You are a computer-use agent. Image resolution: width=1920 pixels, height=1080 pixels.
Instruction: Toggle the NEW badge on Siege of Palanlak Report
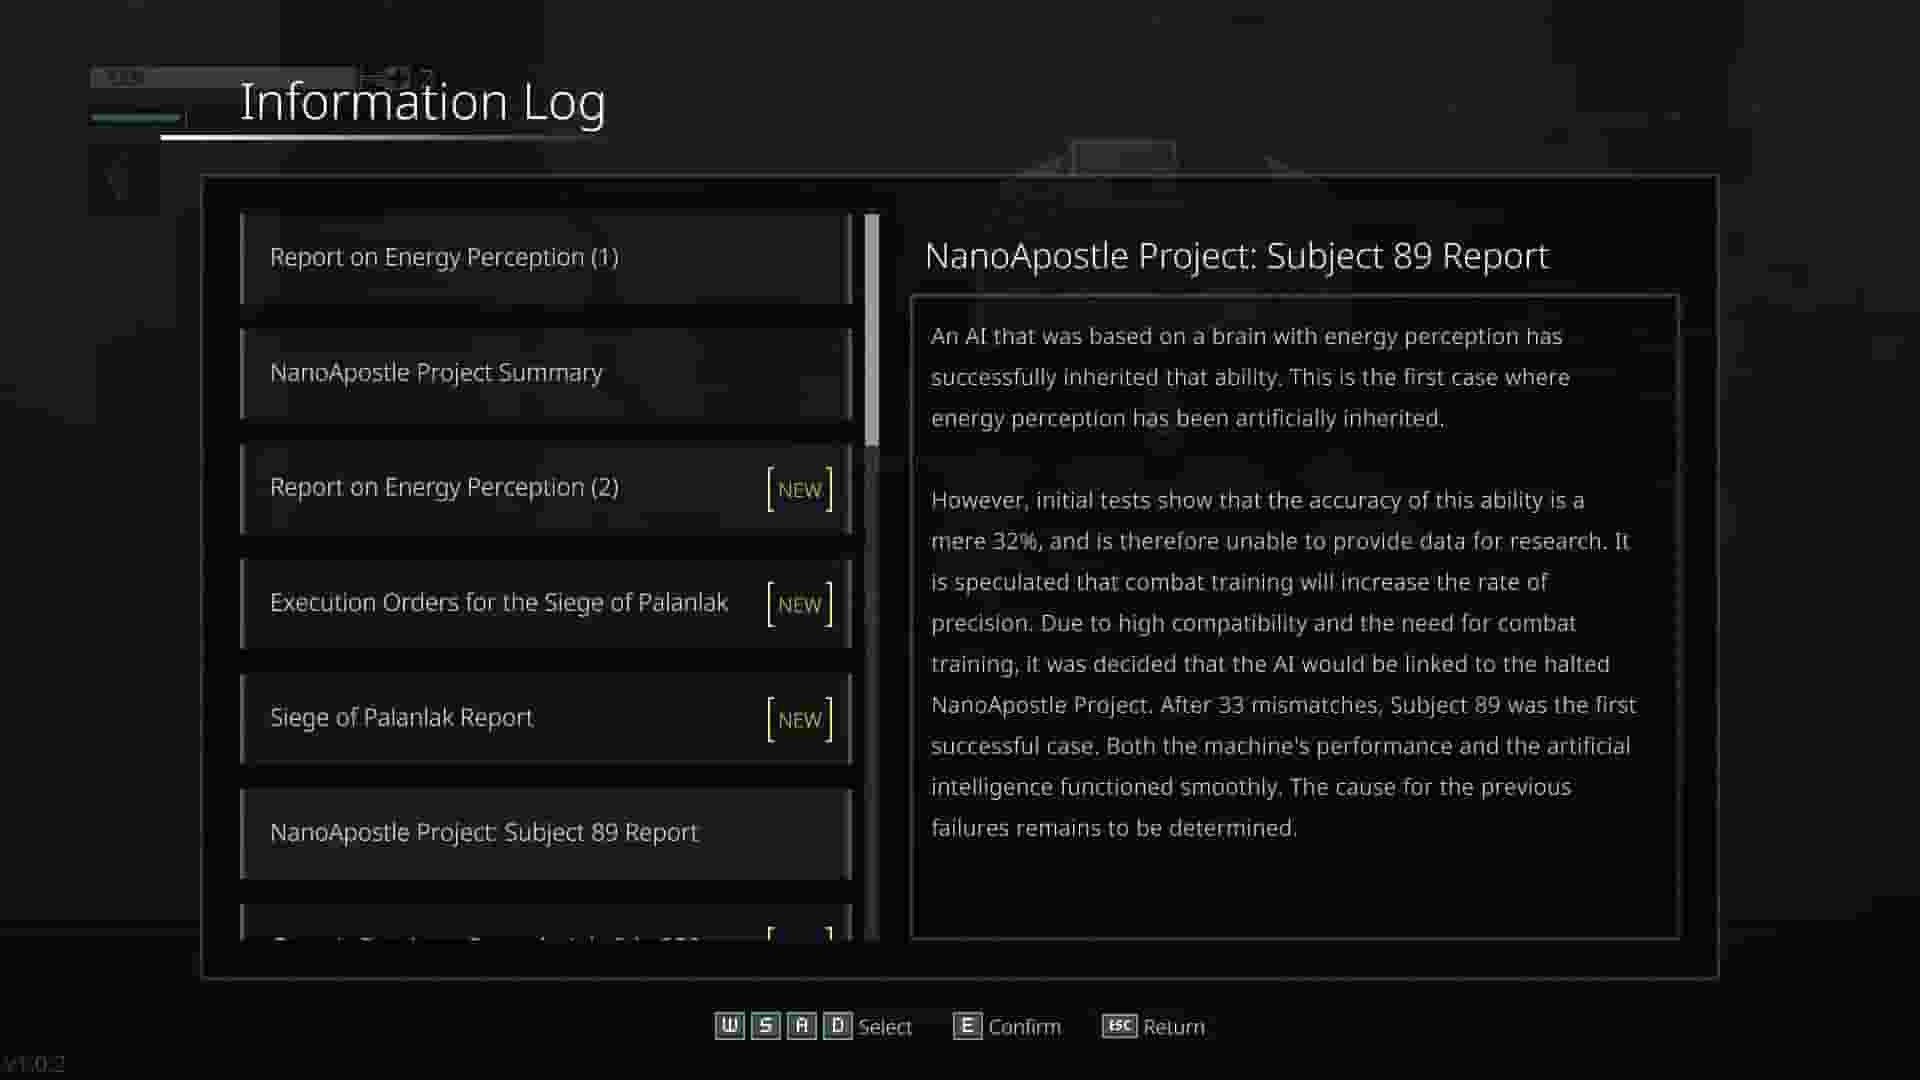799,718
